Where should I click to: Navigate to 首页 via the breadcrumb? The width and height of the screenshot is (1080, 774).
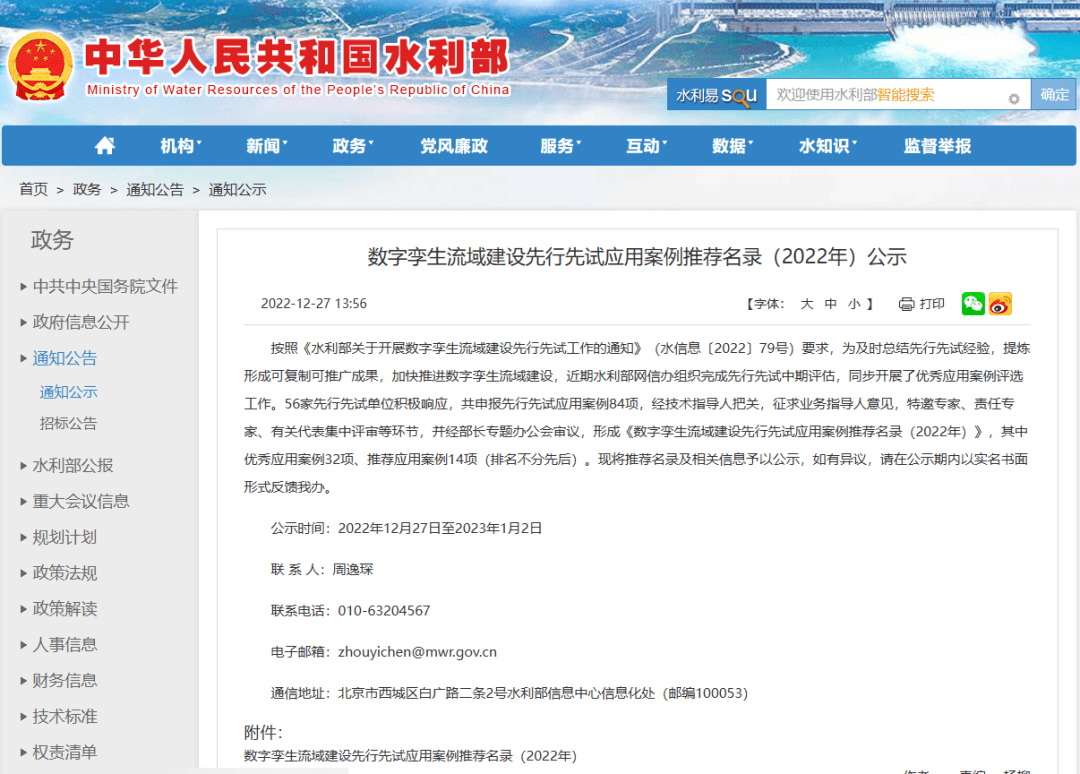pyautogui.click(x=33, y=189)
